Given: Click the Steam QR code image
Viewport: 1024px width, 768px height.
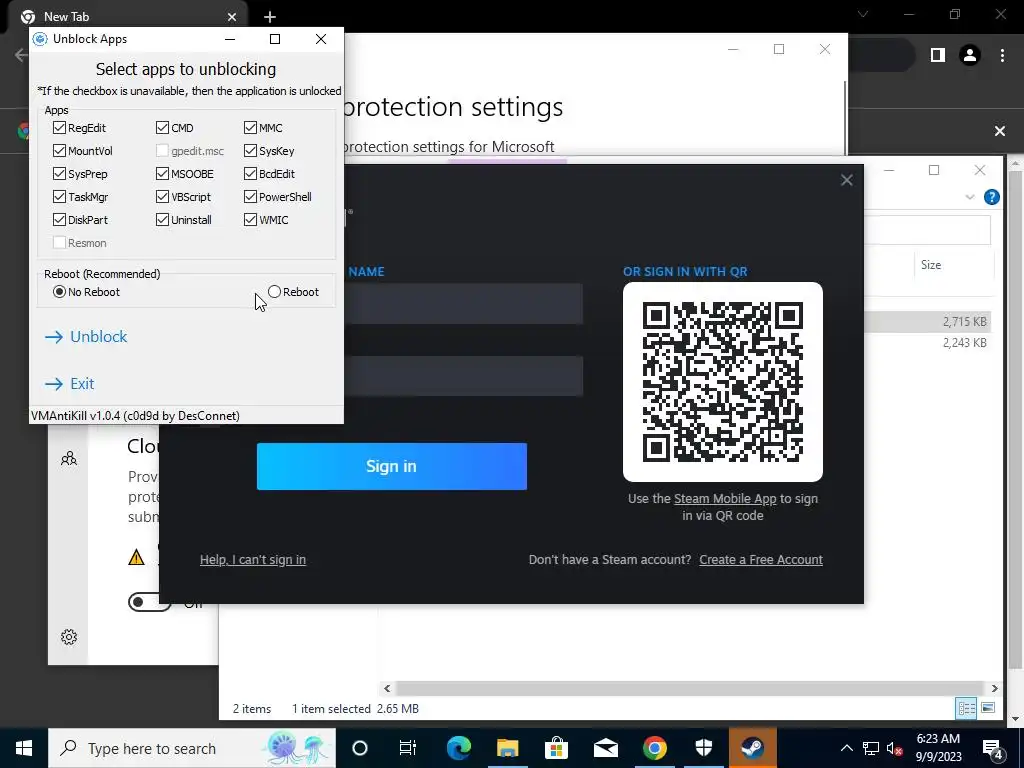Looking at the screenshot, I should pyautogui.click(x=723, y=382).
